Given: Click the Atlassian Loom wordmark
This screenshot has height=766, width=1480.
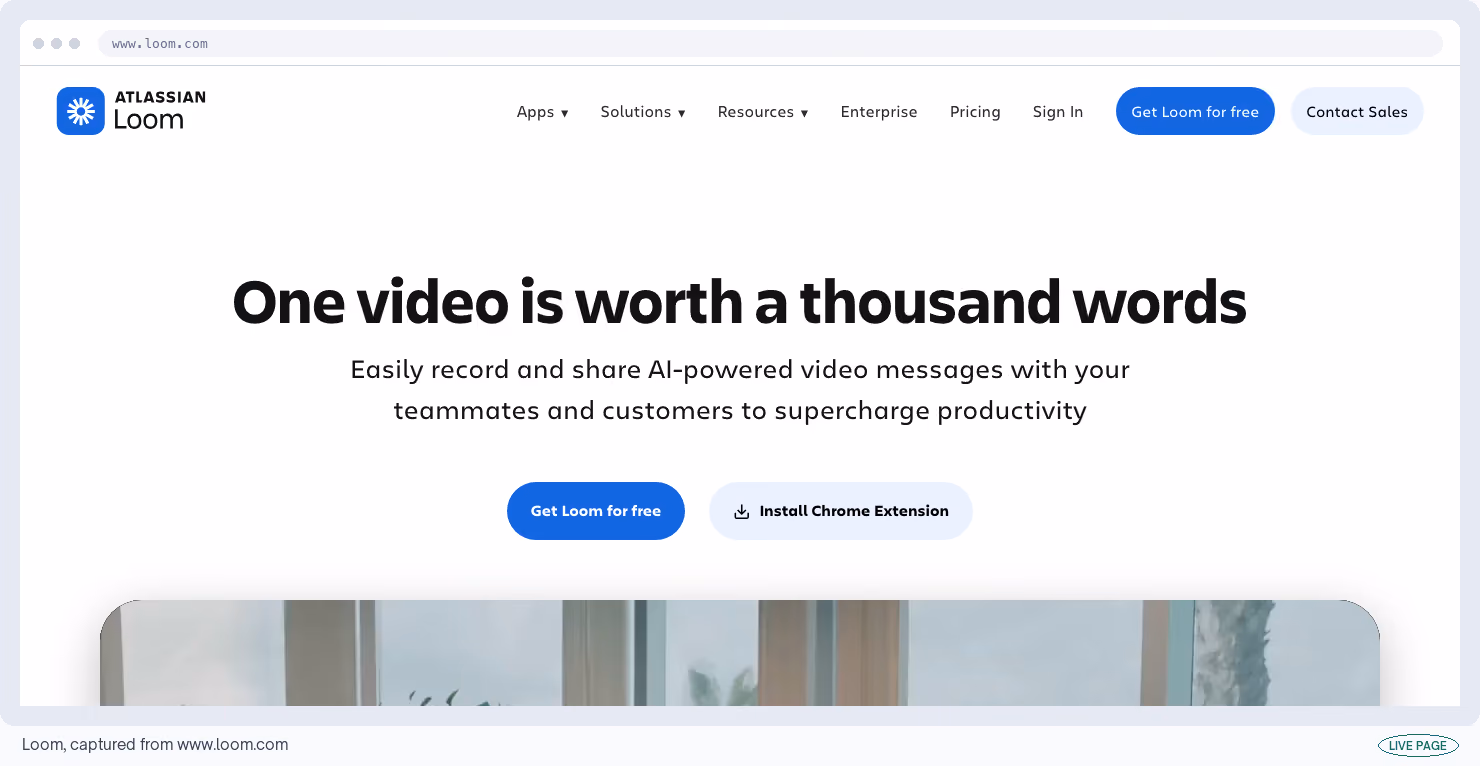Looking at the screenshot, I should pos(160,111).
